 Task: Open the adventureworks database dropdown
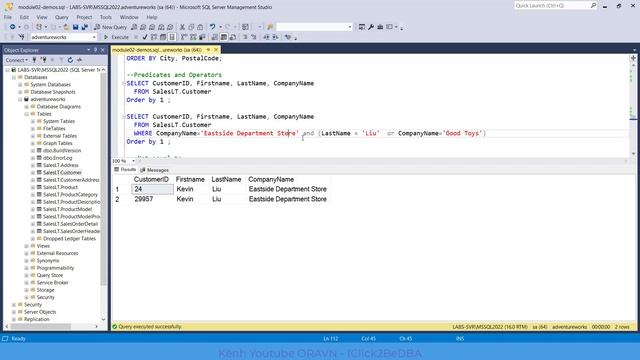(x=94, y=37)
